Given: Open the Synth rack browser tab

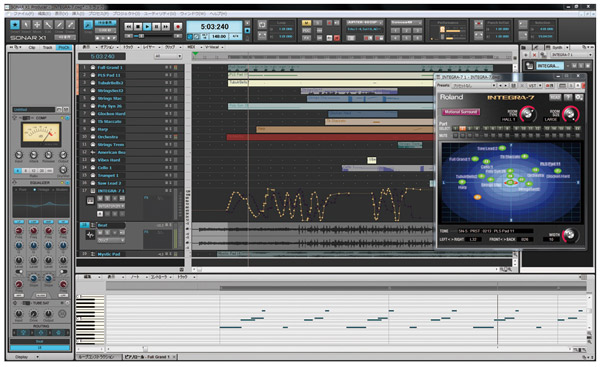Looking at the screenshot, I should 557,47.
